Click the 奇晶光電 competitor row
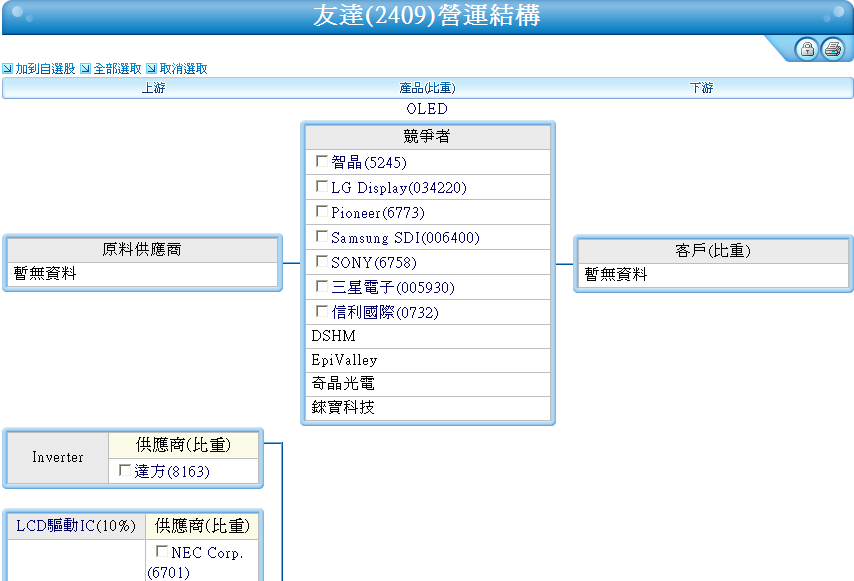This screenshot has height=581, width=854. (428, 384)
